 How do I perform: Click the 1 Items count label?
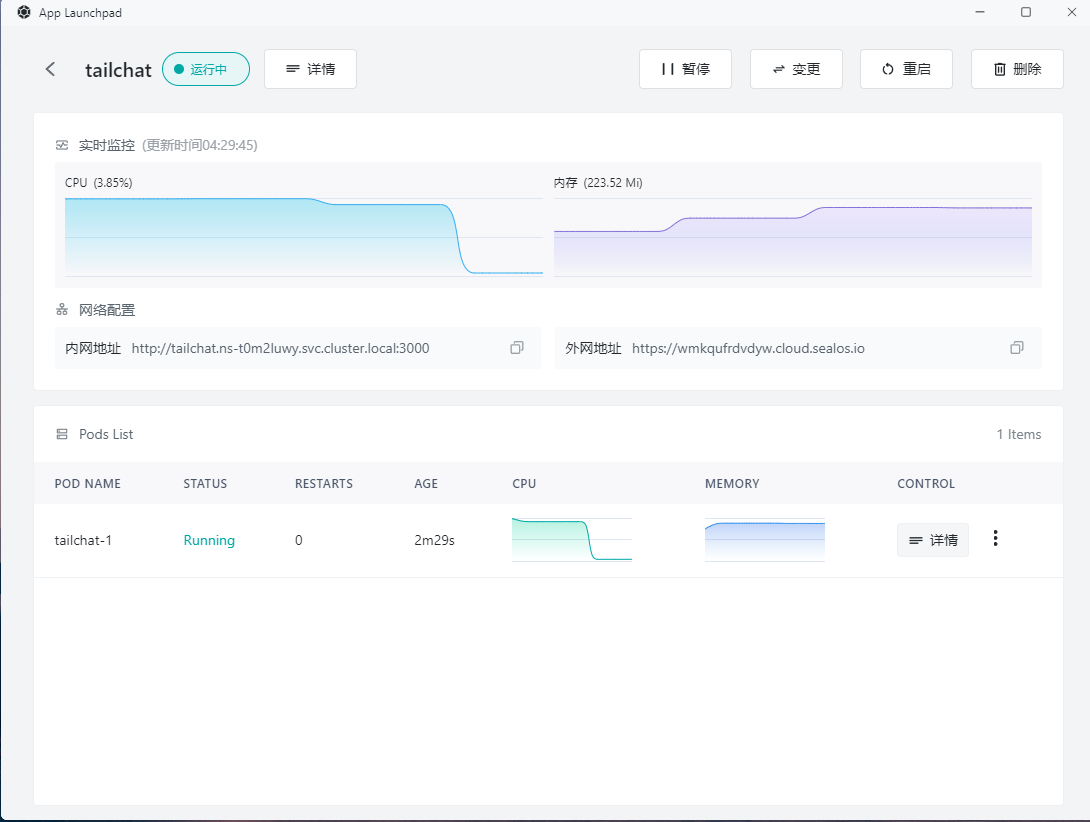[1019, 434]
